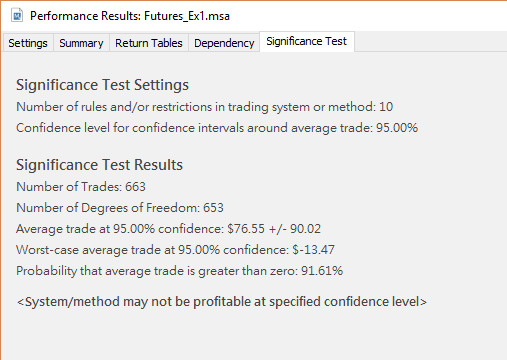
Task: Click the Worst-case average trade line
Action: point(175,250)
